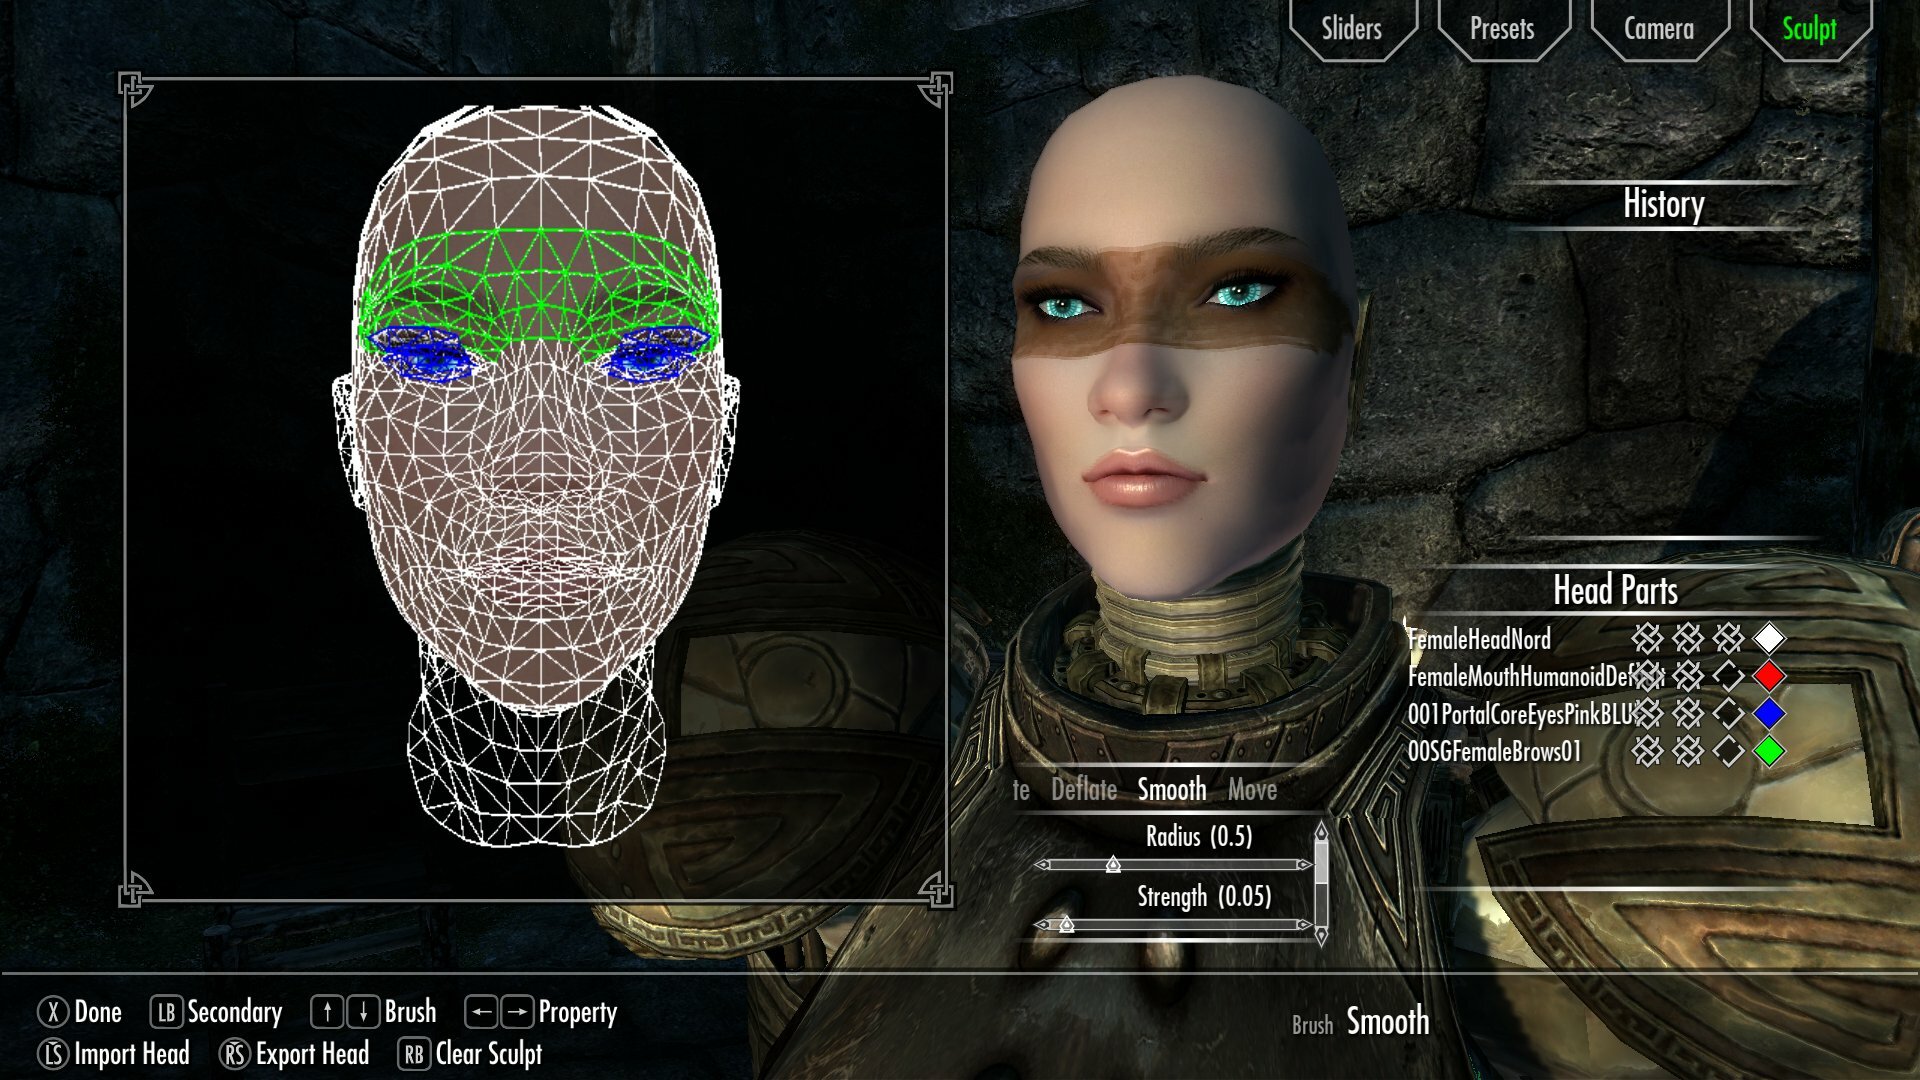Click the brush settings scrollbar down arrow
1920x1080 pixels.
pyautogui.click(x=1321, y=936)
